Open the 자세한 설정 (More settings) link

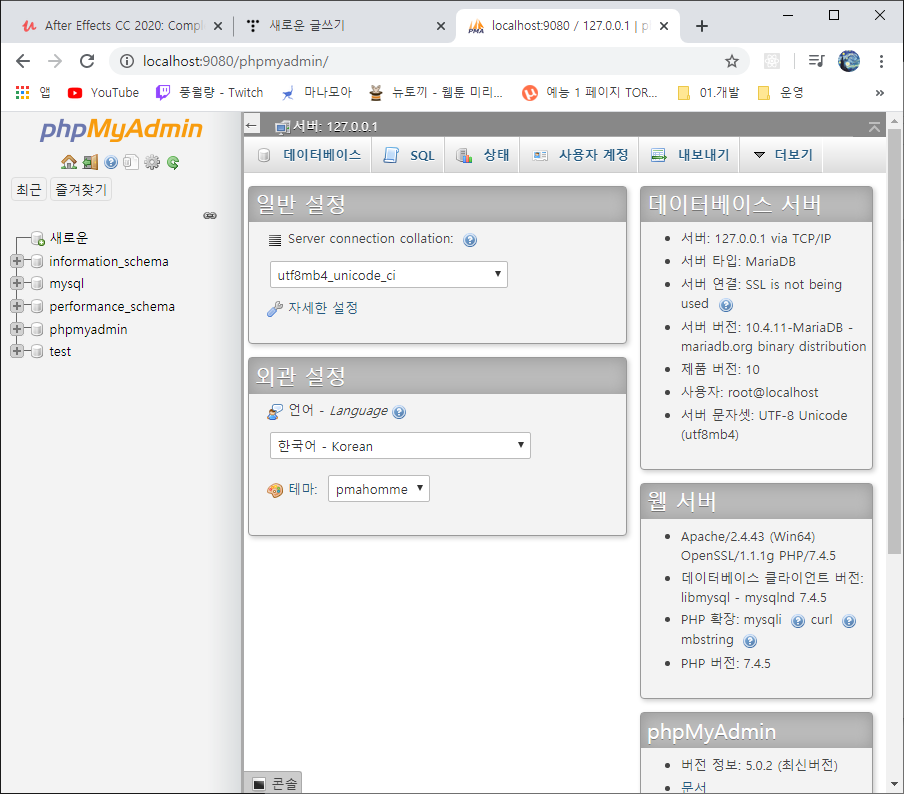tap(323, 308)
